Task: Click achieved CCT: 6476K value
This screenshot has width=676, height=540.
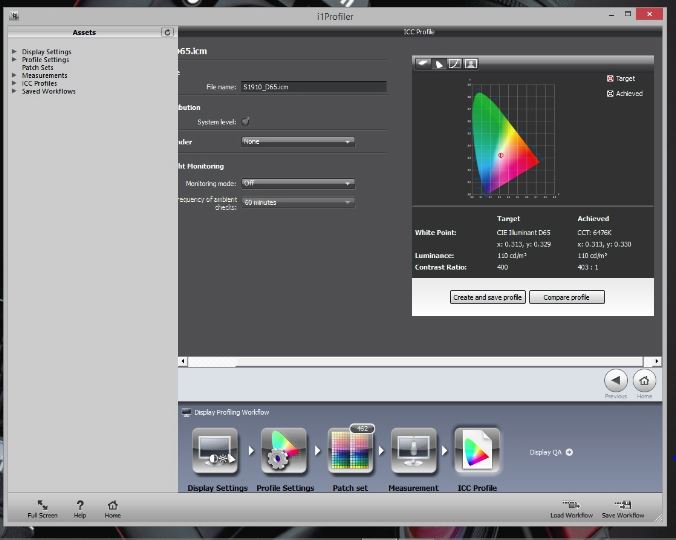Action: pos(595,232)
